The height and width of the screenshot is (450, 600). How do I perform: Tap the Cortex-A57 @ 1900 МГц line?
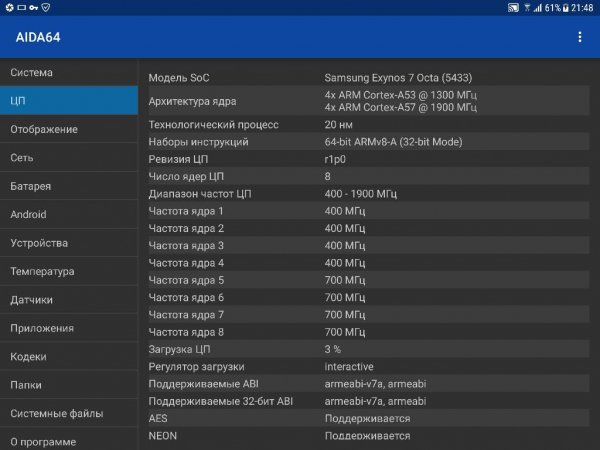pyautogui.click(x=401, y=107)
